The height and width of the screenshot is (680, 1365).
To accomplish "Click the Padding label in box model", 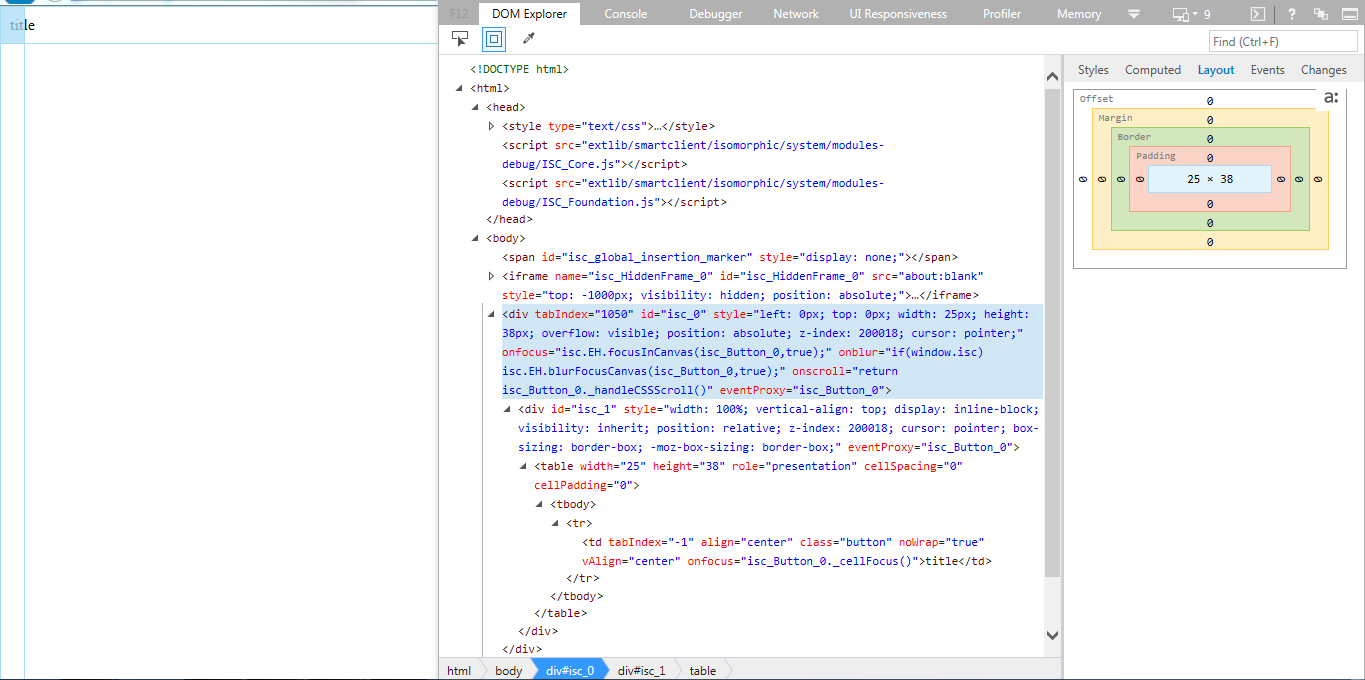I will [1156, 156].
